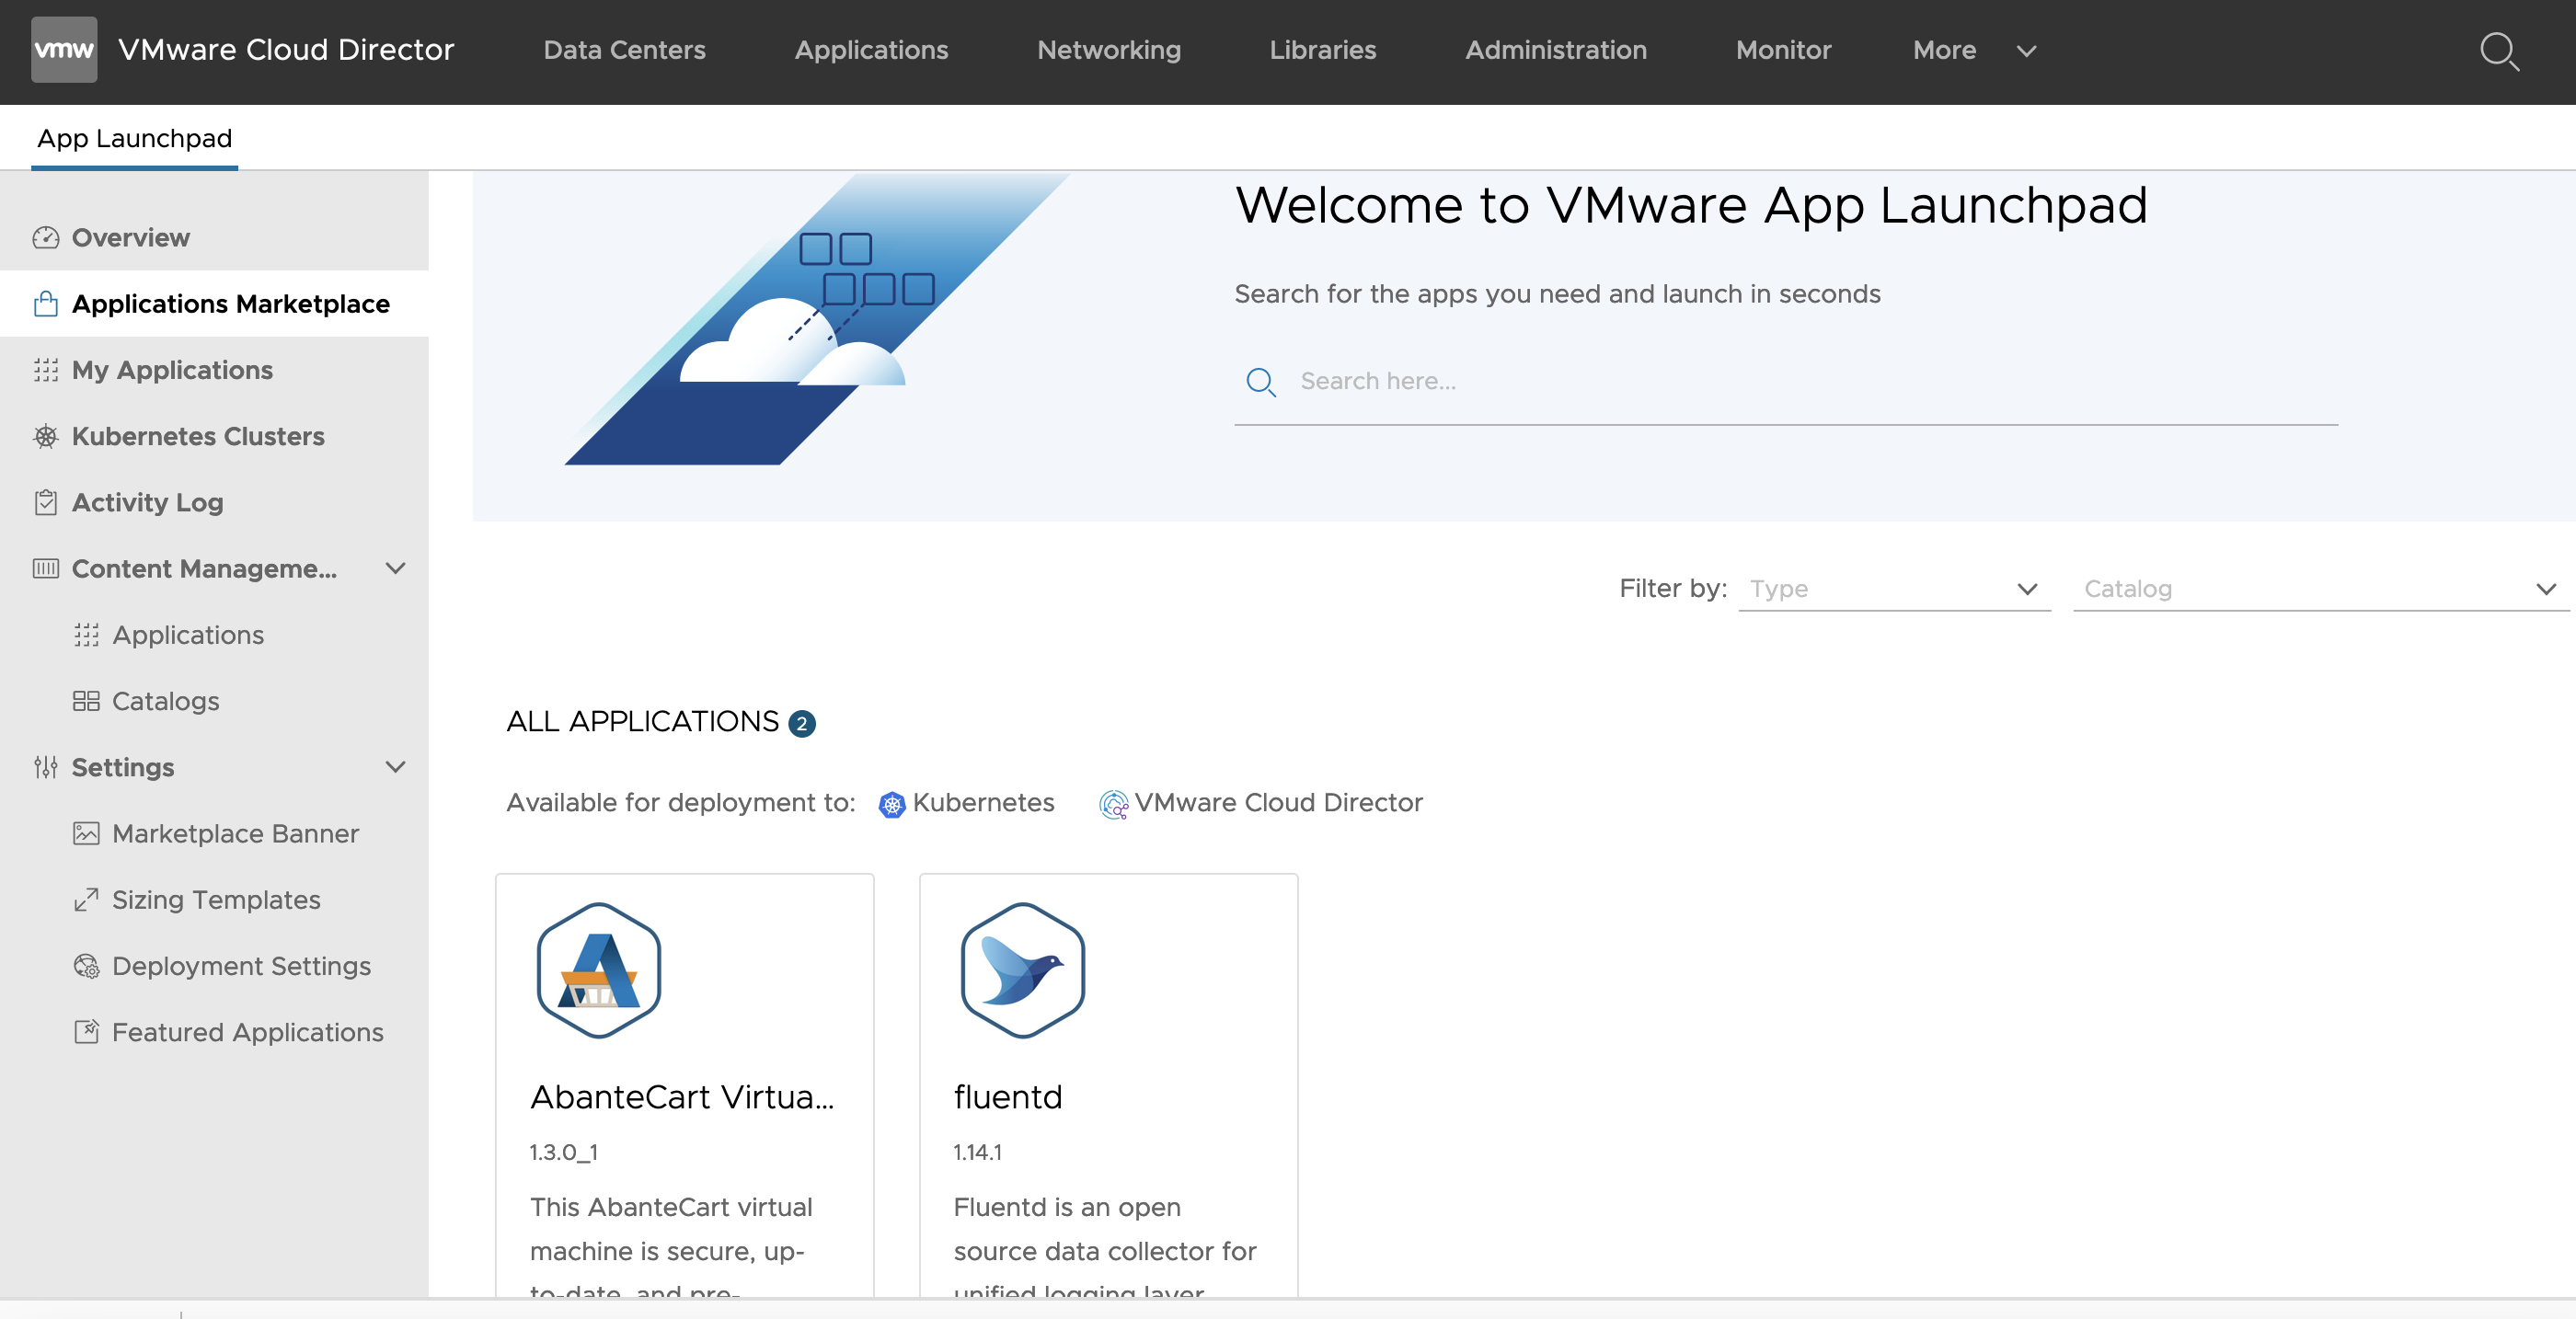Open the Activity Log page
The height and width of the screenshot is (1319, 2576).
[x=147, y=503]
